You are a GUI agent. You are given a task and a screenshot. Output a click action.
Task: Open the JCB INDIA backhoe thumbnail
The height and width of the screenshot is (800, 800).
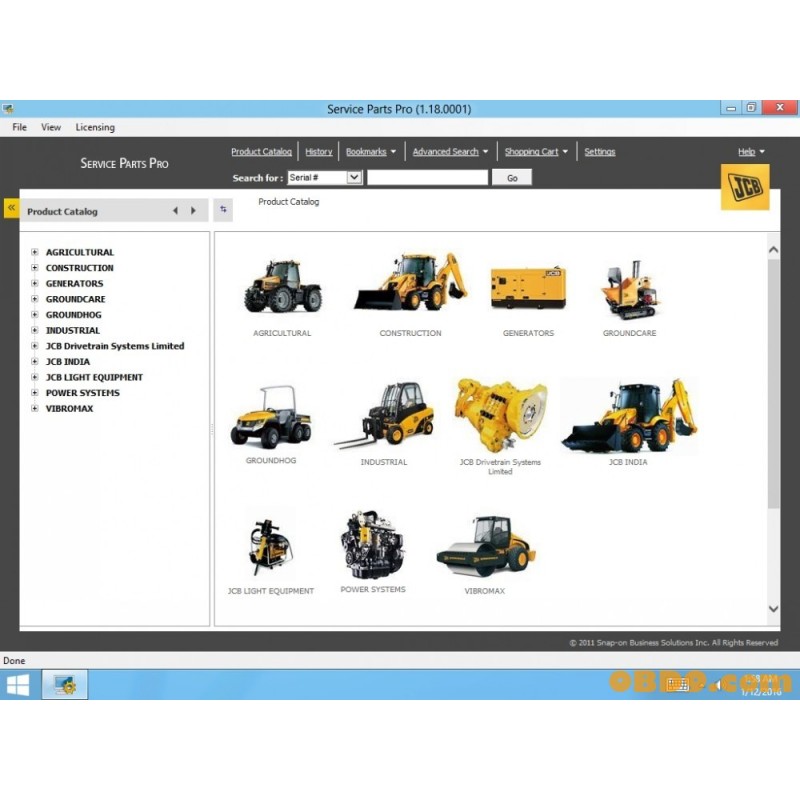click(628, 416)
